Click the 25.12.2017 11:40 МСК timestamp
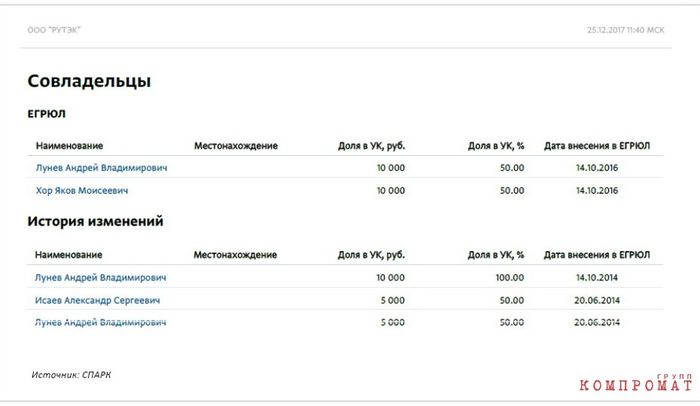Screen dimensions: 700x406 point(625,30)
